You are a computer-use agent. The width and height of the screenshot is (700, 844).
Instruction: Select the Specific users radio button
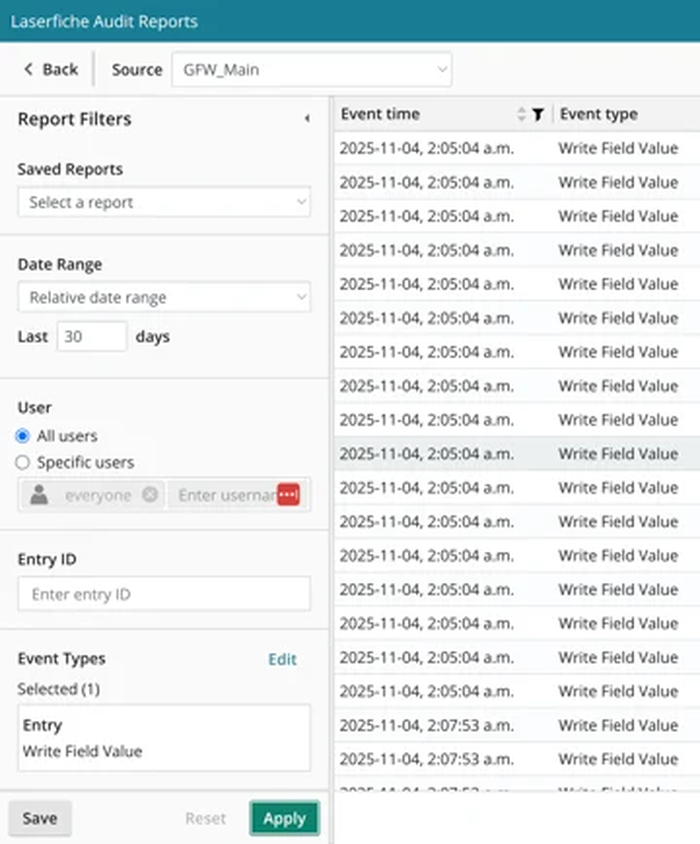click(x=23, y=462)
